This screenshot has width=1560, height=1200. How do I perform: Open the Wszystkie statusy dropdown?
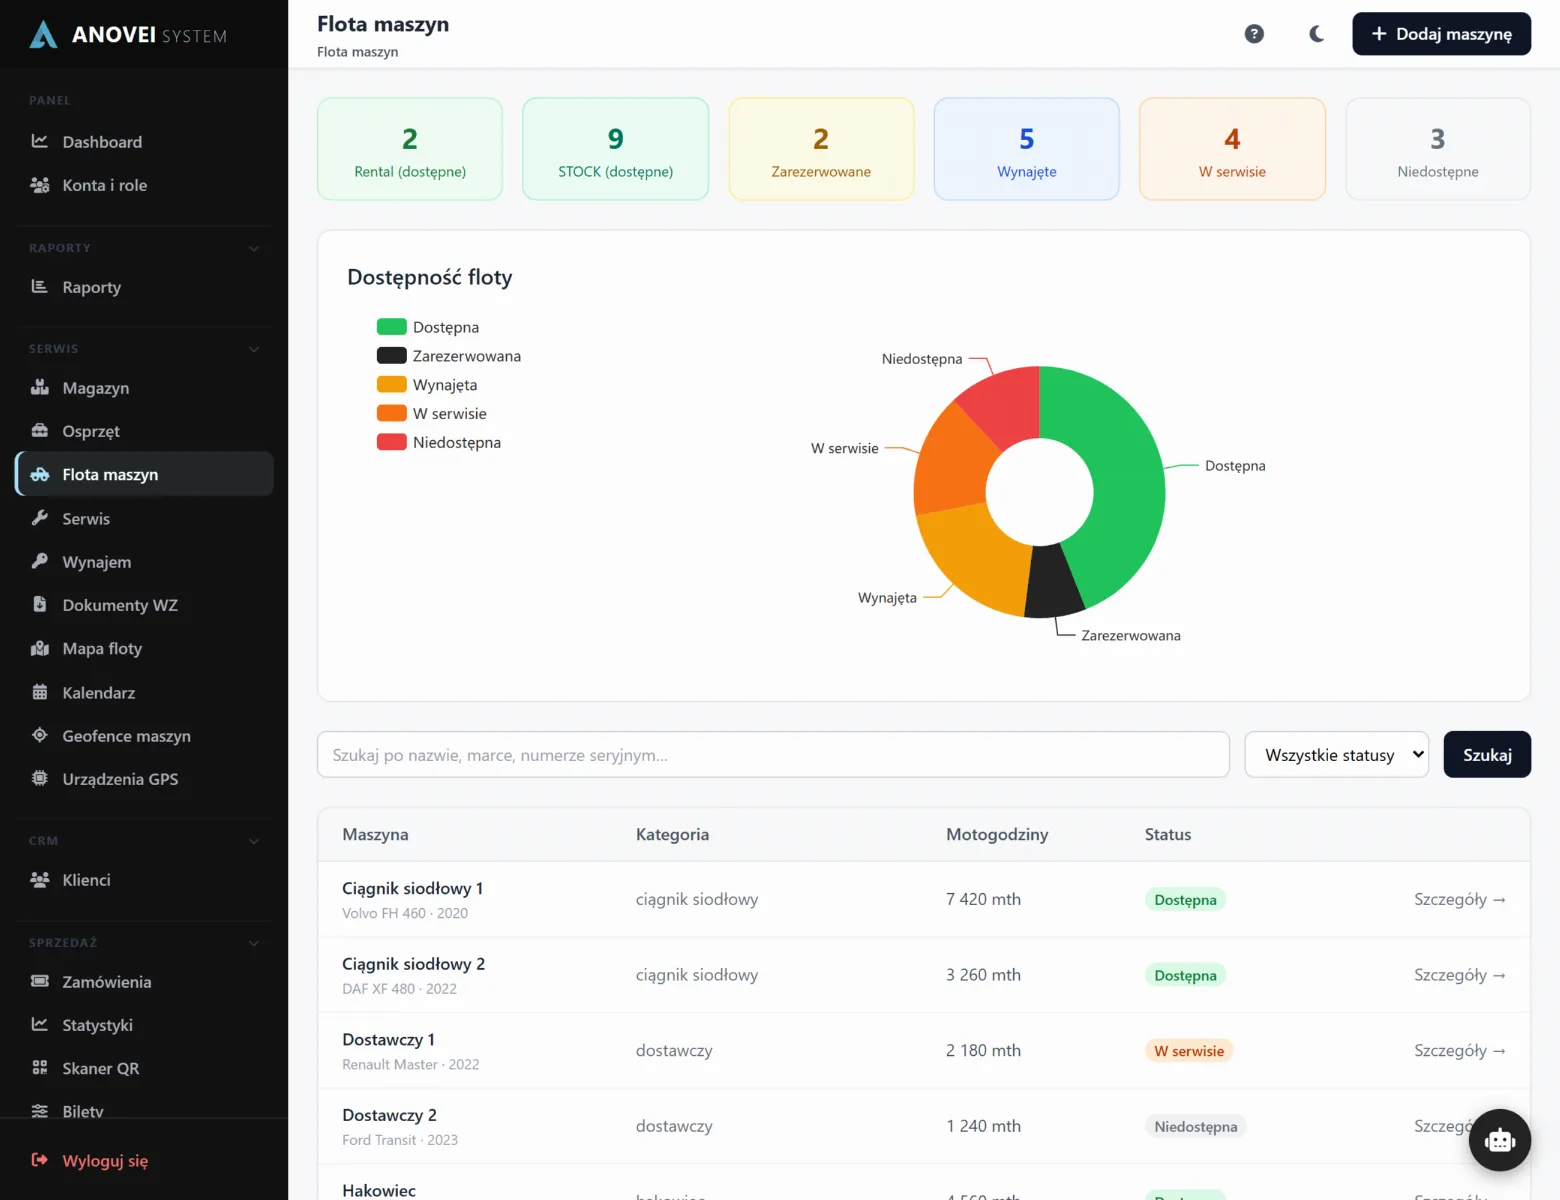click(1336, 755)
